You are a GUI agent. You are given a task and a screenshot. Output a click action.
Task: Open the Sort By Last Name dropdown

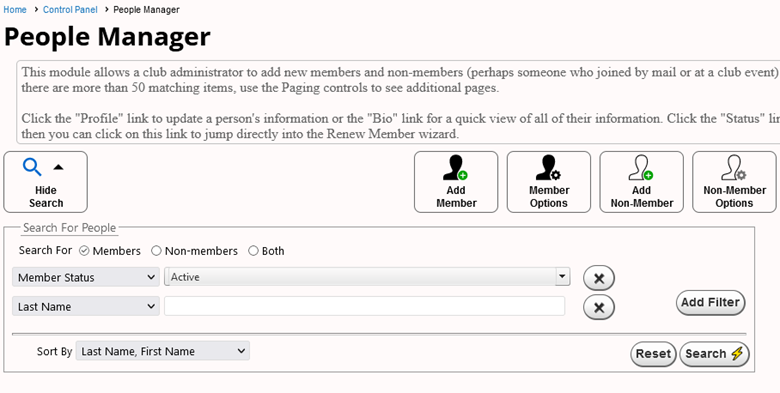[x=163, y=351]
